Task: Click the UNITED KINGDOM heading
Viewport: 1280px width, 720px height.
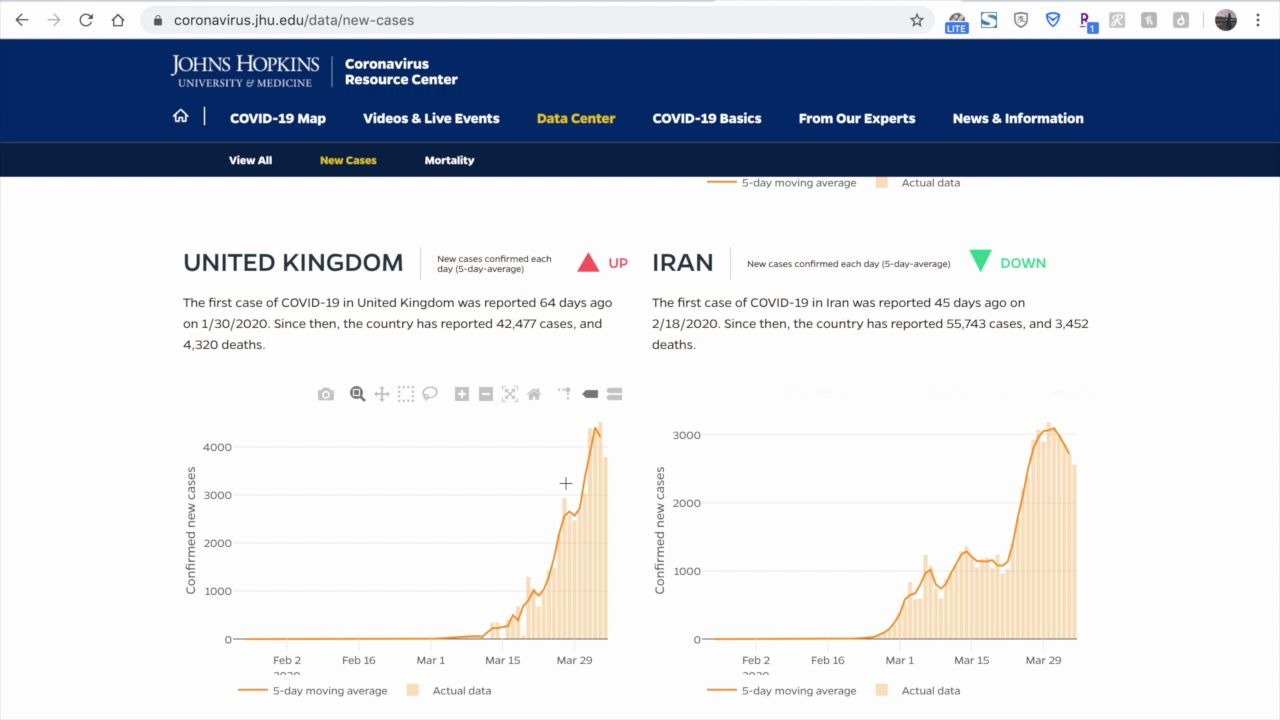Action: tap(293, 263)
